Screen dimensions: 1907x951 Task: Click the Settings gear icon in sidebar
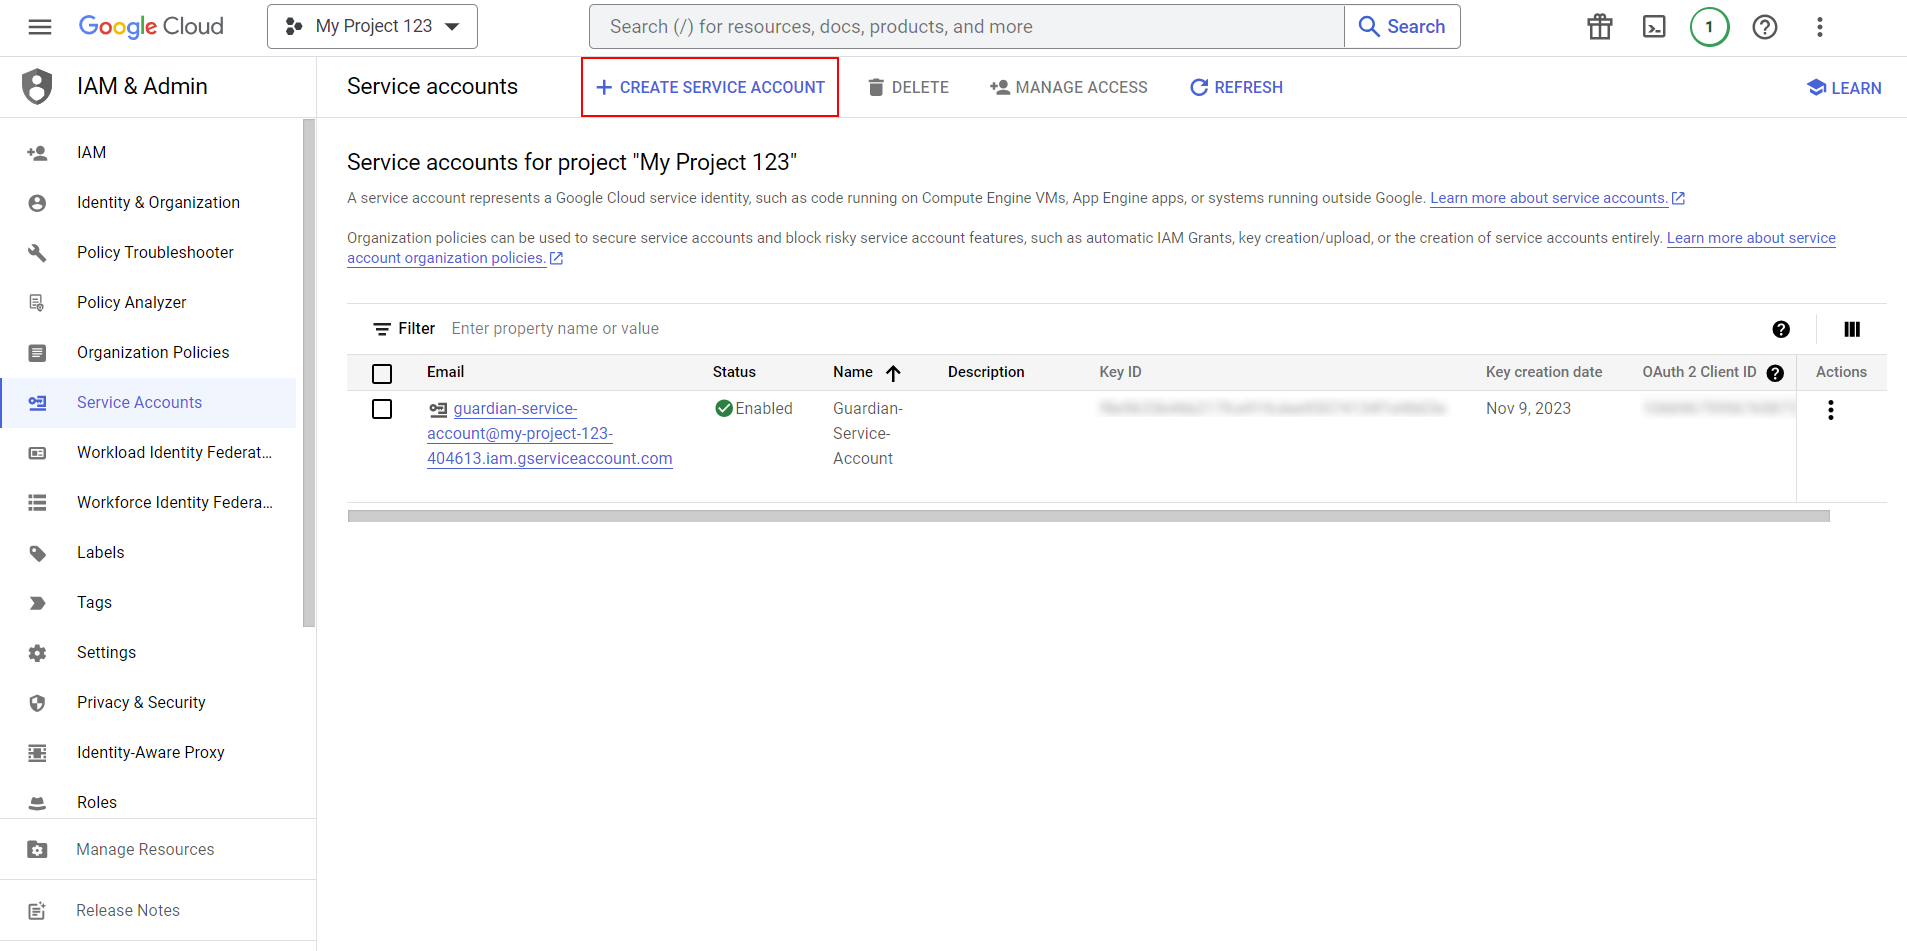(x=37, y=653)
